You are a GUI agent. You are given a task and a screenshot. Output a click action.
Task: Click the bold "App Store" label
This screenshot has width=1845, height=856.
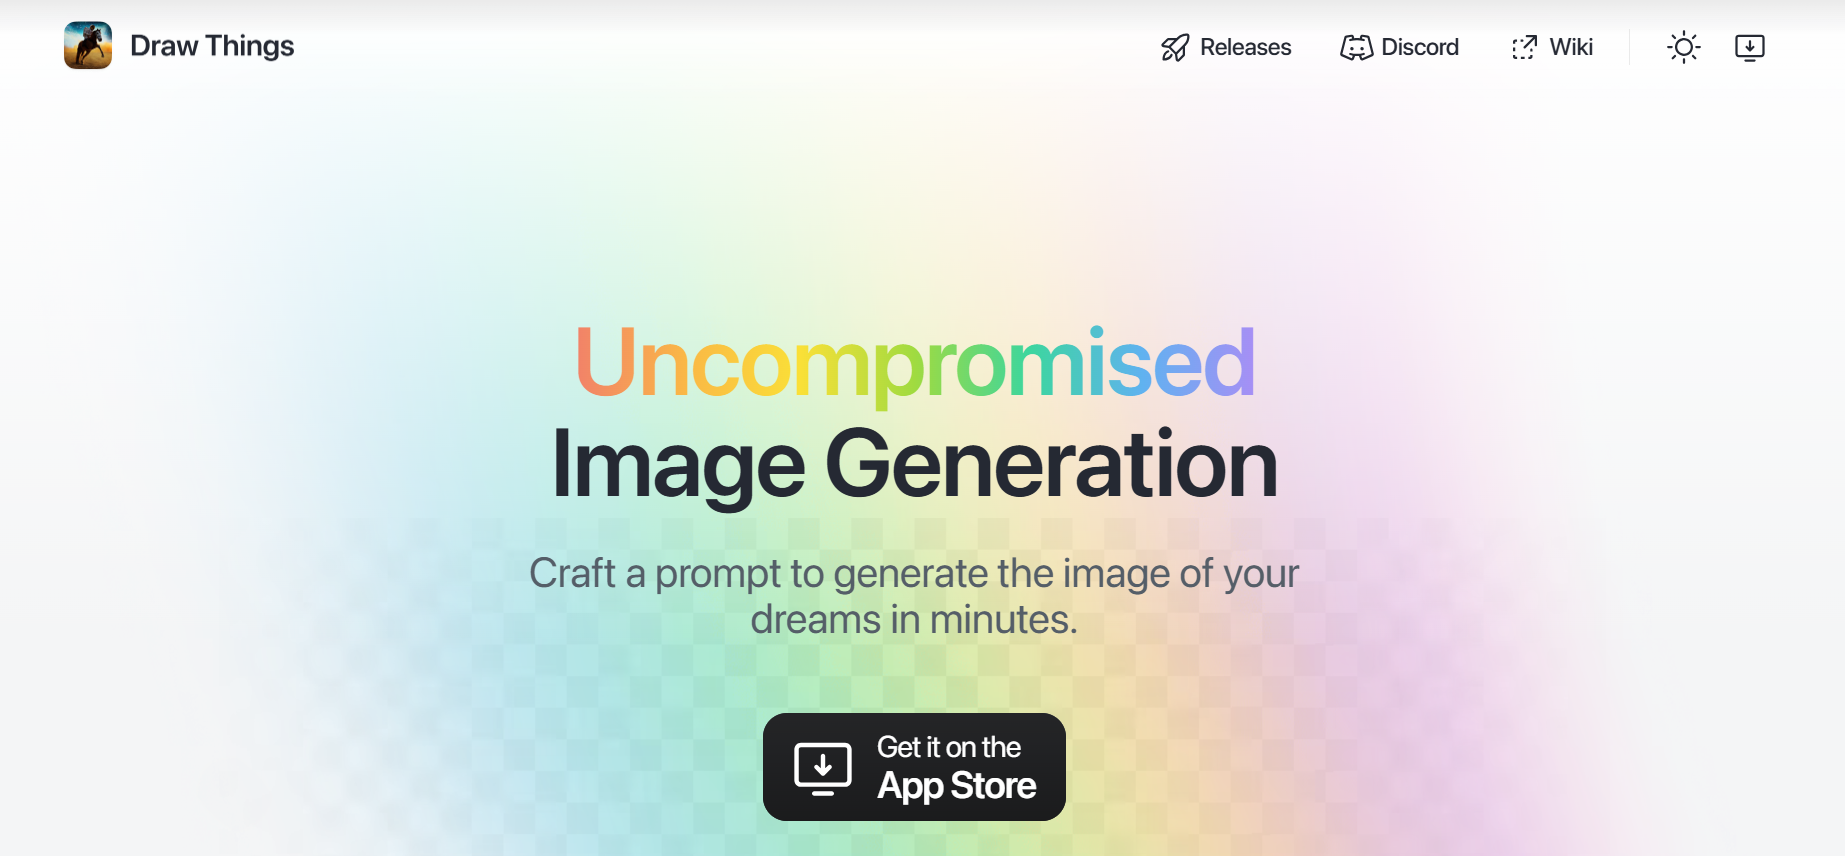point(957,786)
